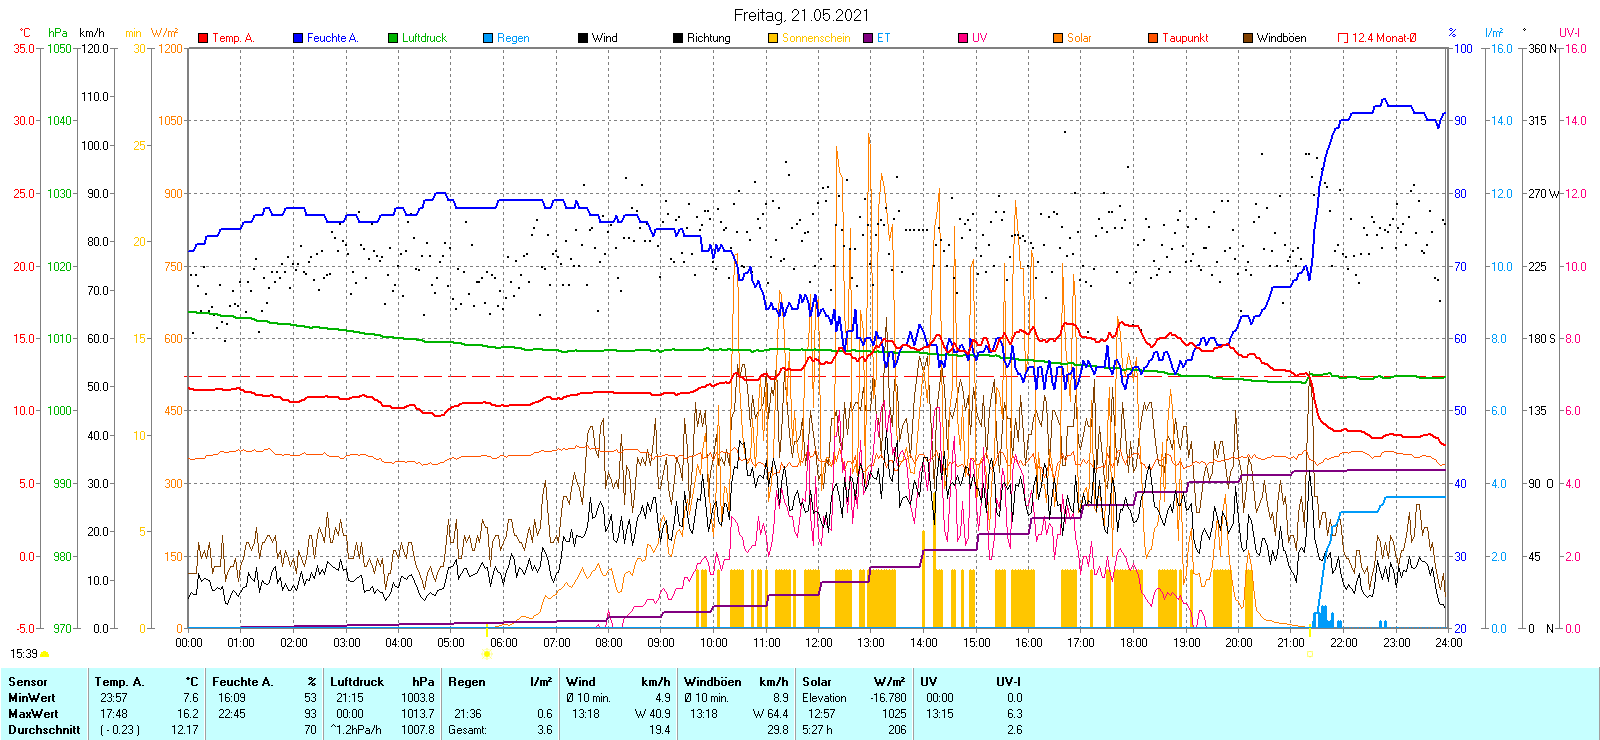Image resolution: width=1600 pixels, height=740 pixels.
Task: Click the minimum temperature value 7.6
Action: point(191,698)
